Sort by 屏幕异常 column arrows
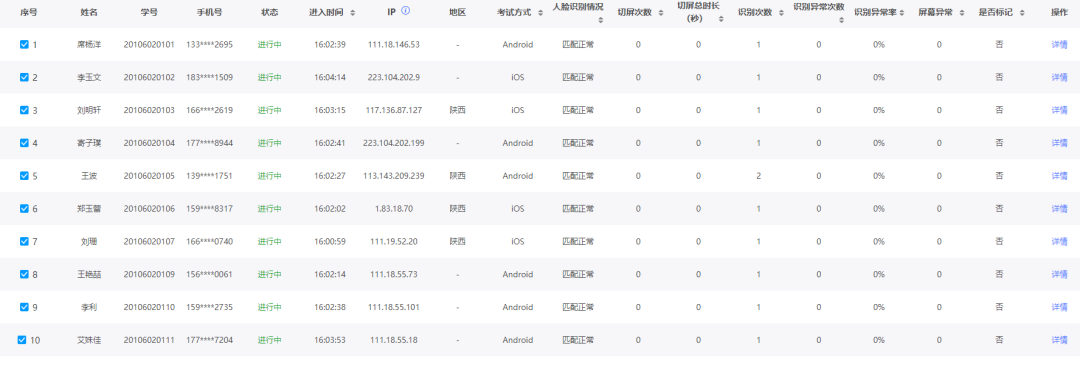Viewport: 1080px width, 366px height. (x=959, y=13)
